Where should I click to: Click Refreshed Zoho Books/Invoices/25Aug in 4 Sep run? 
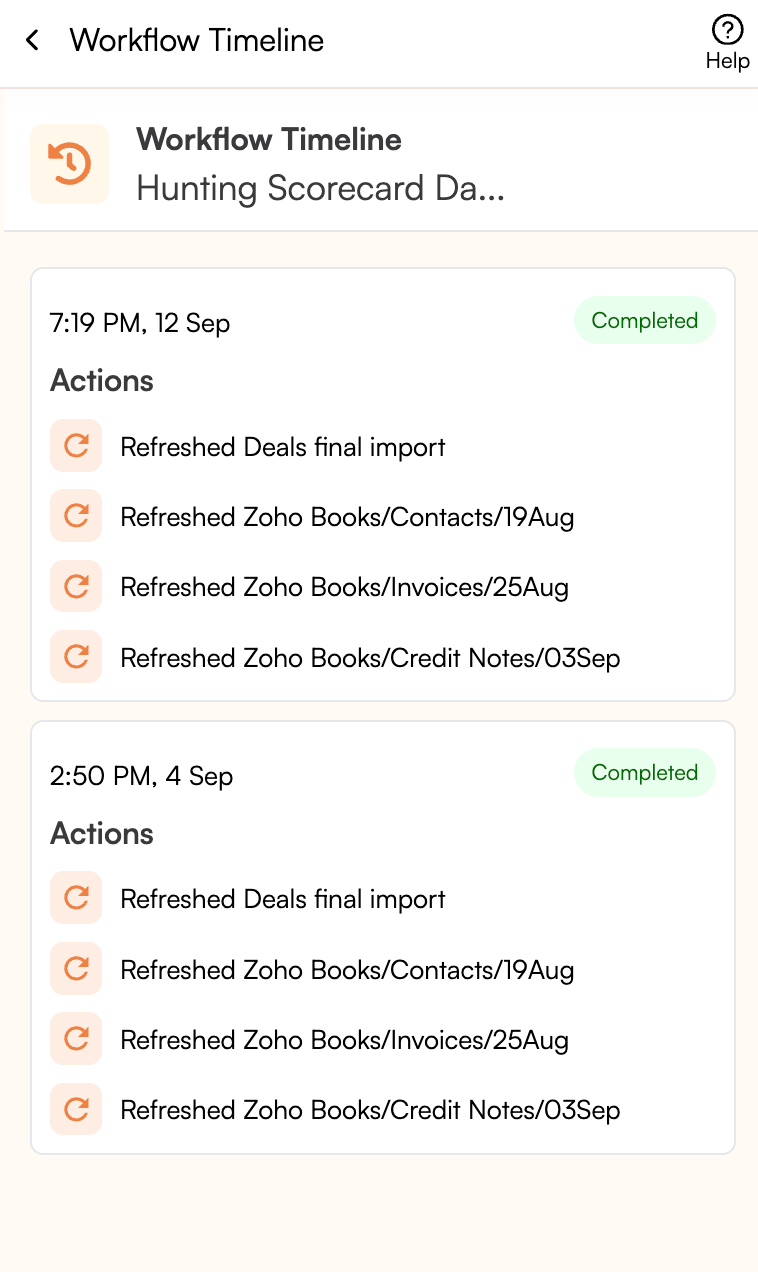[344, 1040]
